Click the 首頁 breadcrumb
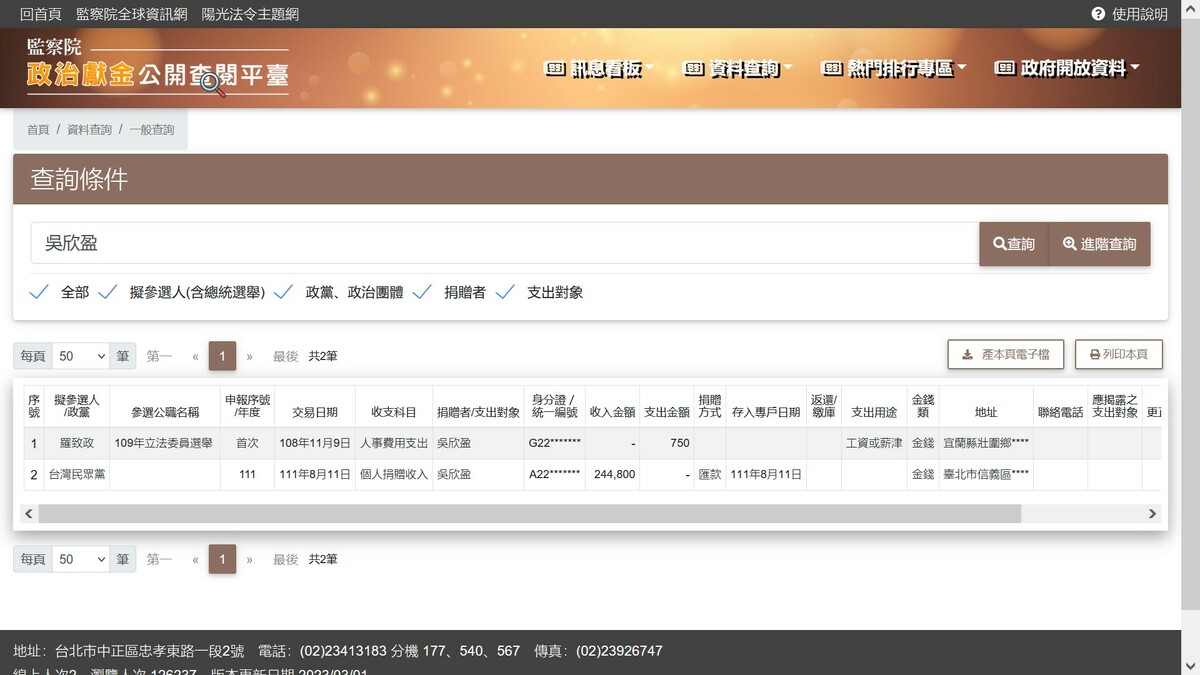The width and height of the screenshot is (1200, 675). [38, 130]
